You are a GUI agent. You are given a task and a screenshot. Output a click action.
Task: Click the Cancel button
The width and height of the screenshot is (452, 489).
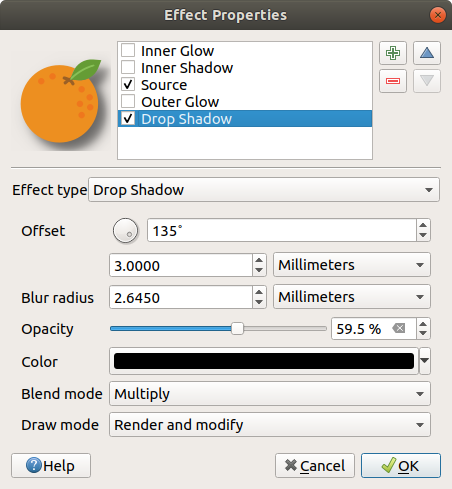[x=315, y=465]
